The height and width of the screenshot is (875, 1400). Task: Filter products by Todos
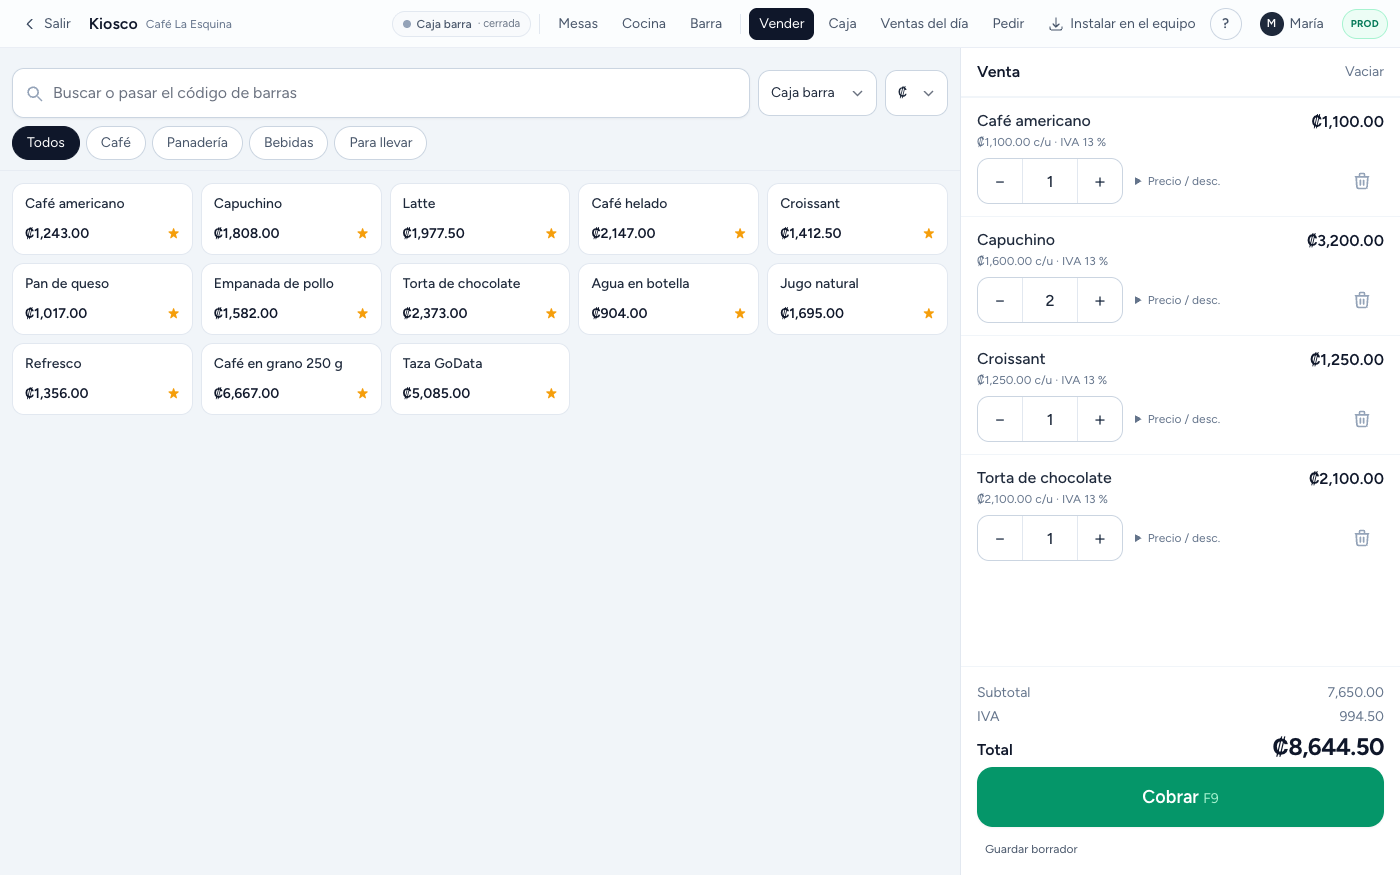point(46,143)
